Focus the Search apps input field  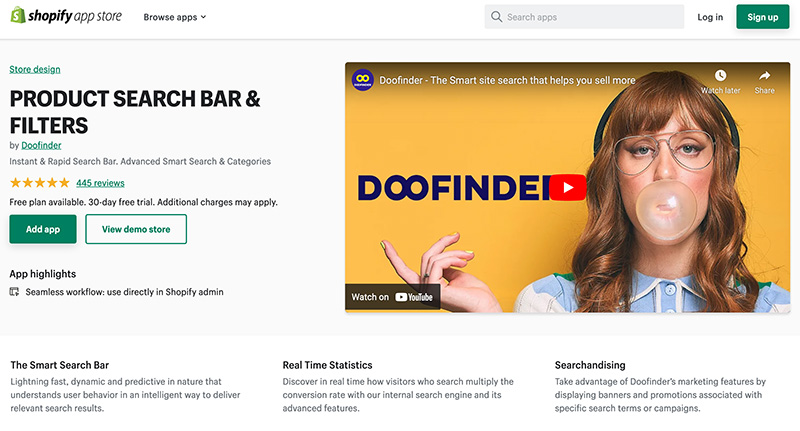[584, 17]
